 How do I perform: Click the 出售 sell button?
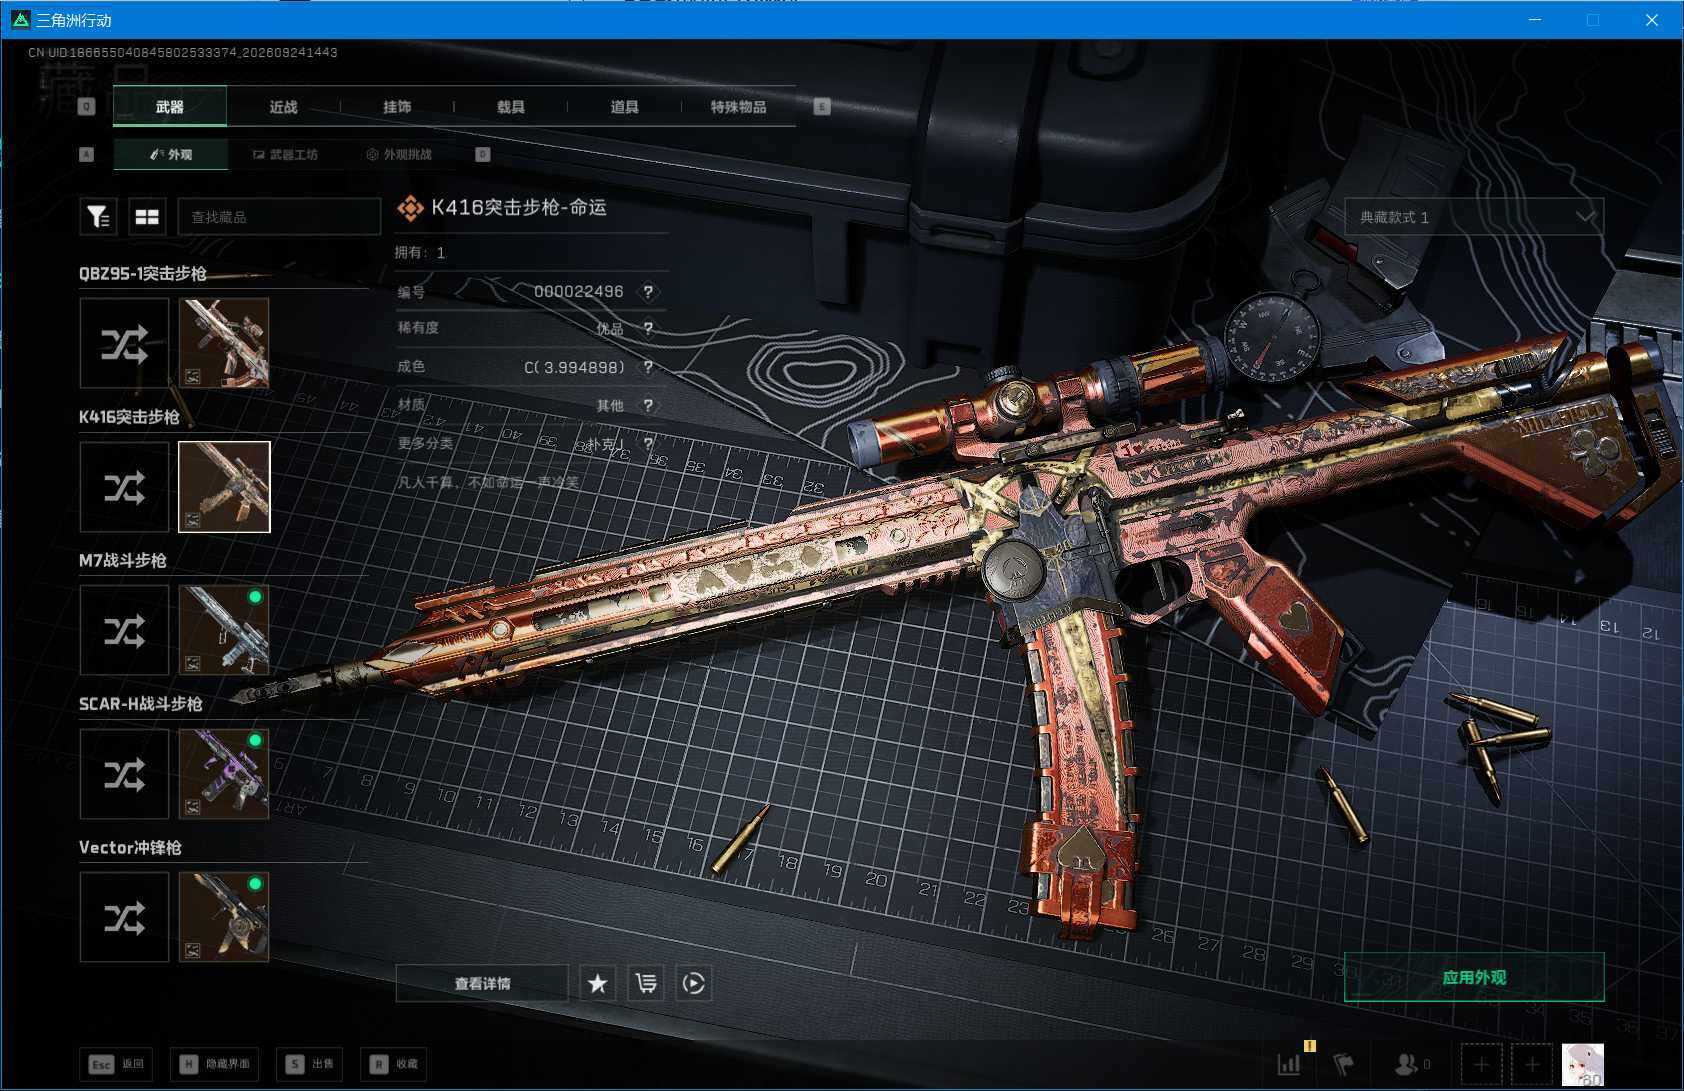coord(311,1064)
